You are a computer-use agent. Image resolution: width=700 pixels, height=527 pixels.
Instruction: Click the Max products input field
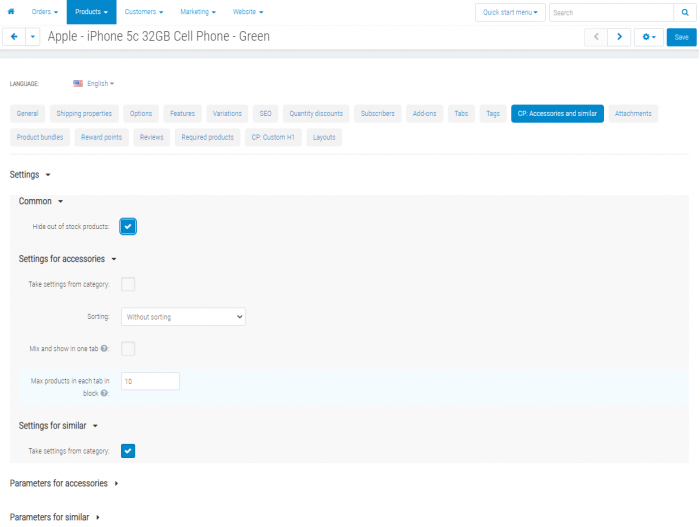point(150,381)
